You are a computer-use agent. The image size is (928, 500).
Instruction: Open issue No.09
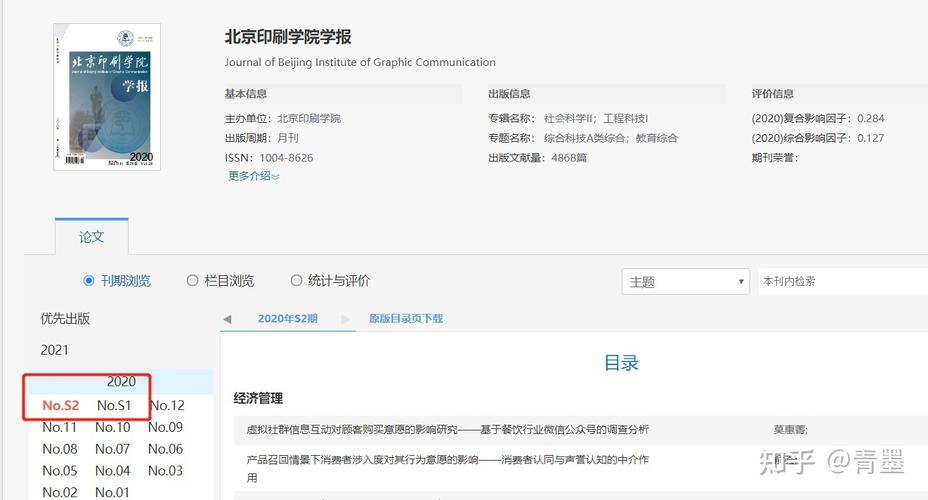tap(165, 427)
